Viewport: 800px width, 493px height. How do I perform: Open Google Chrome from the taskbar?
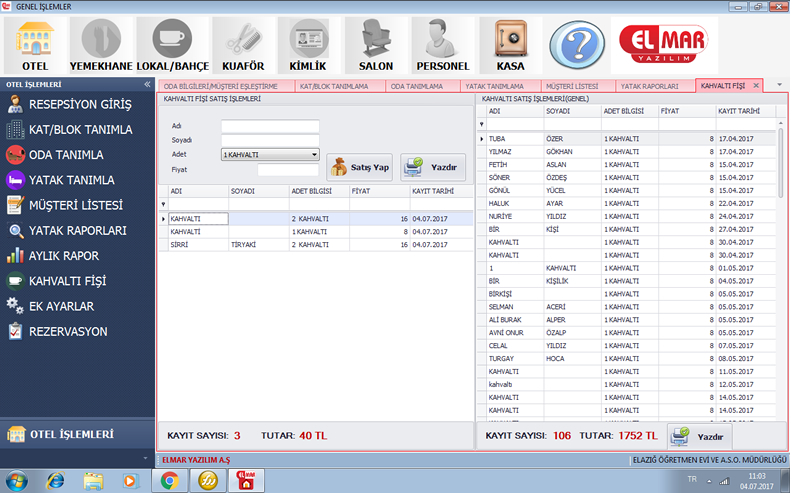pos(170,480)
